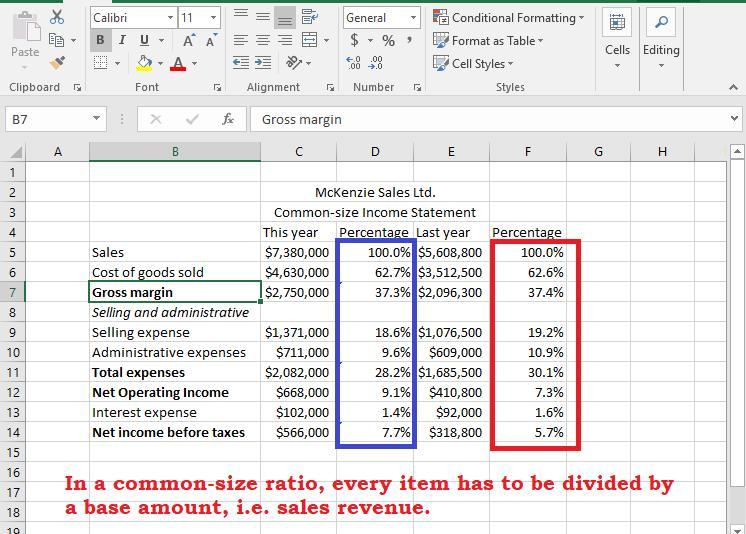Image resolution: width=746 pixels, height=534 pixels.
Task: Increase Decimal places
Action: [353, 63]
